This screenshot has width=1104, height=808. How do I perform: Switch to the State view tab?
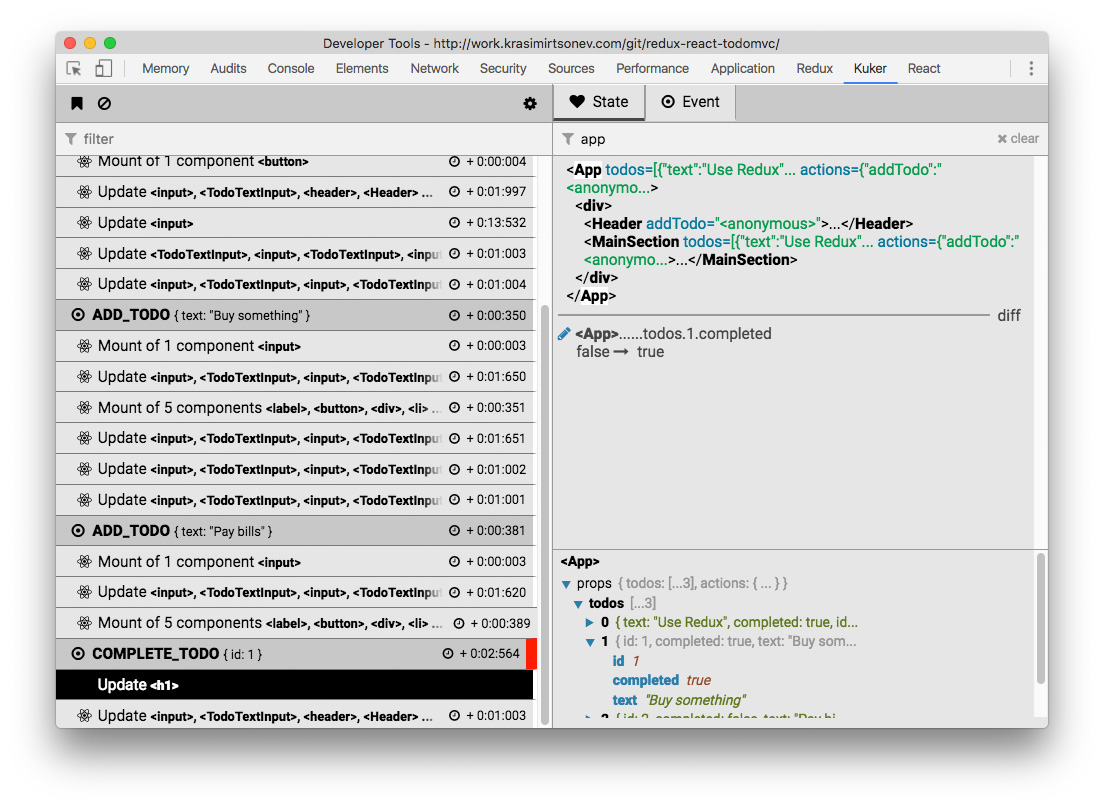[x=599, y=102]
